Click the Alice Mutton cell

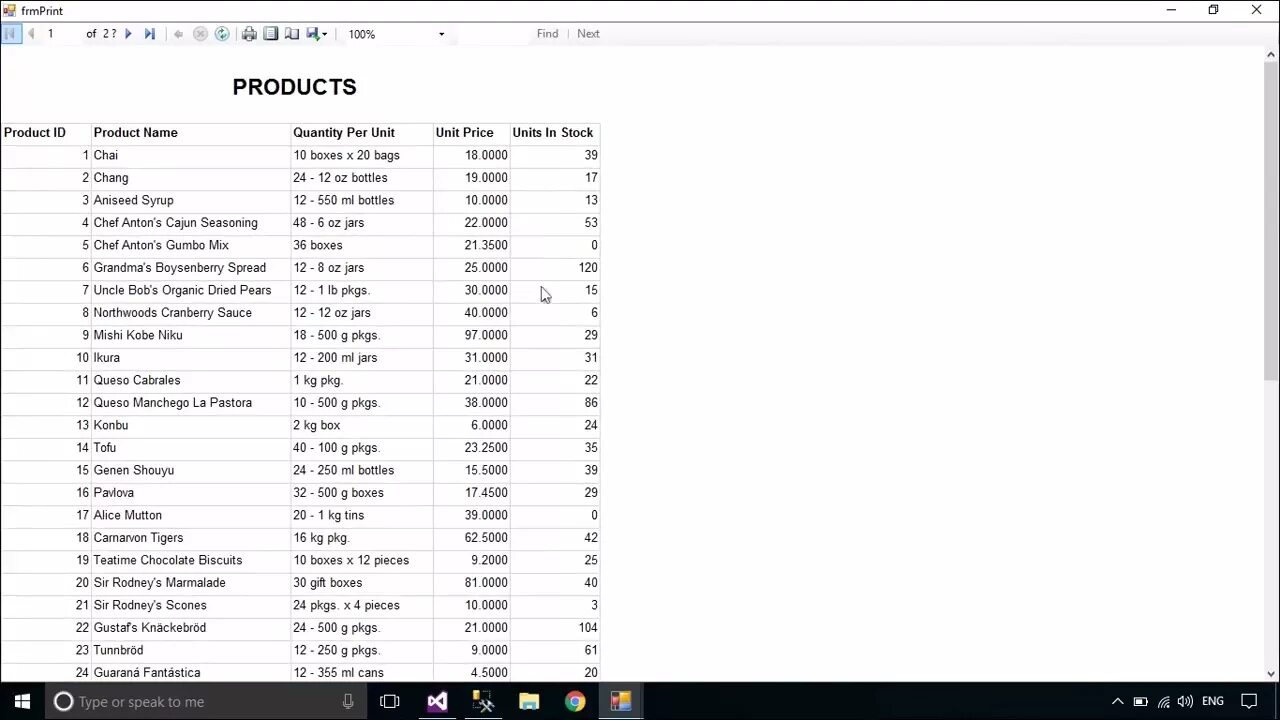190,515
